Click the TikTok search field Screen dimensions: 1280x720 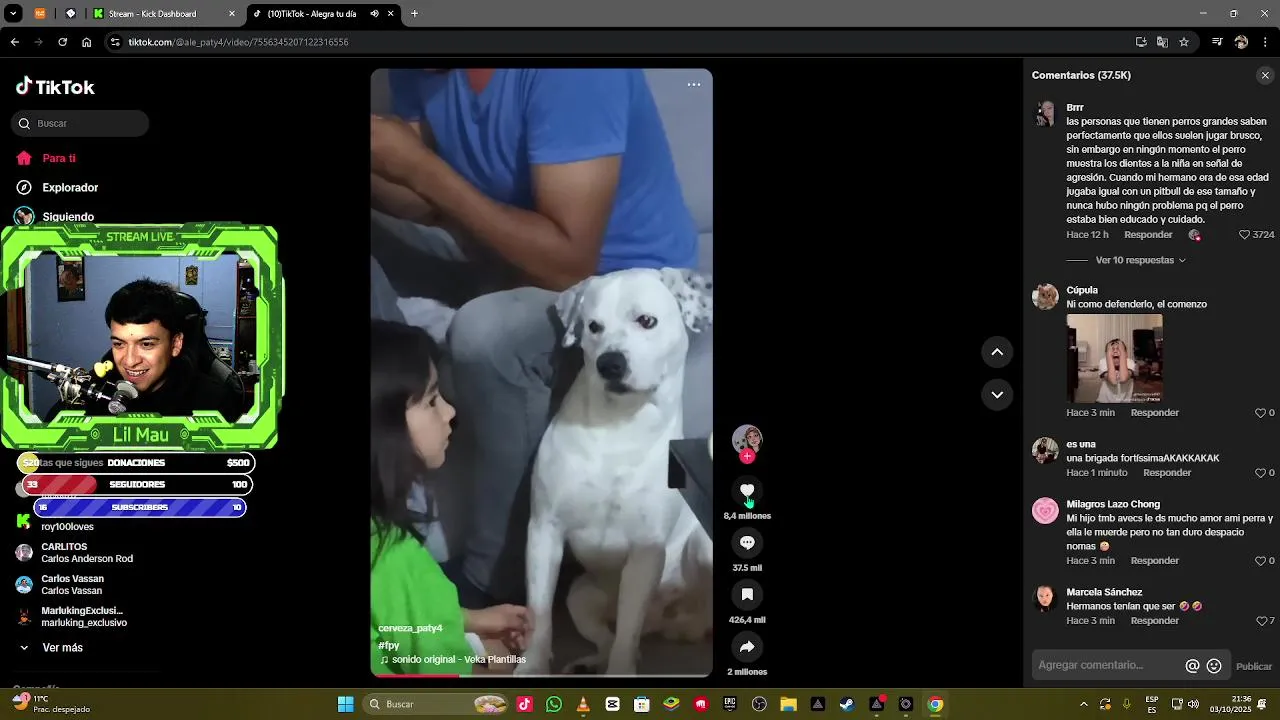click(x=80, y=123)
